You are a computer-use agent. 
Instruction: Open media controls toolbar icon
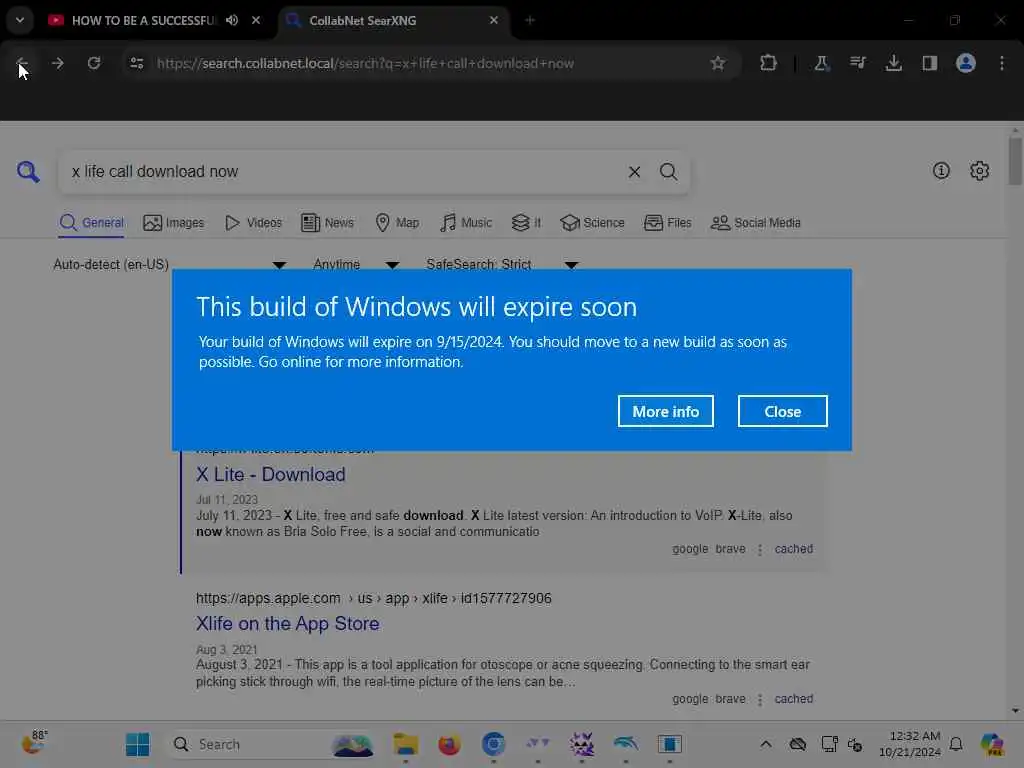(x=857, y=63)
